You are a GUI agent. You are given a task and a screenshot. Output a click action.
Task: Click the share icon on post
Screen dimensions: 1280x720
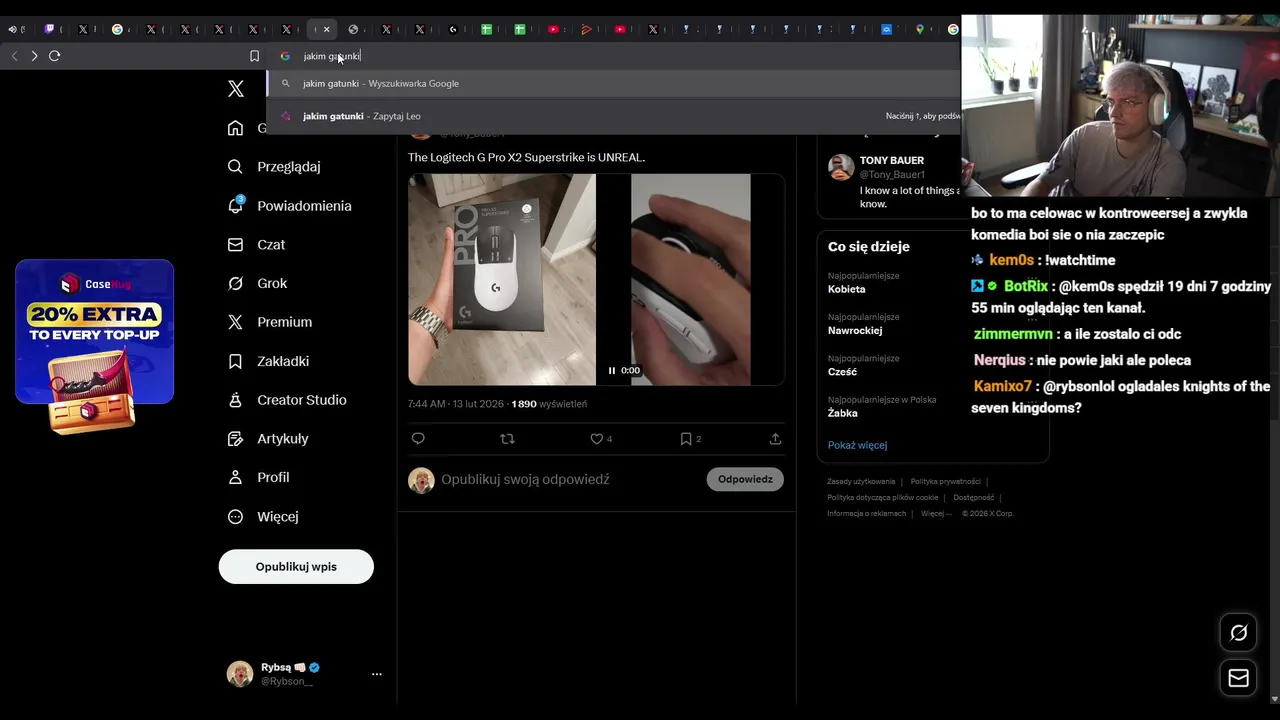pyautogui.click(x=775, y=439)
